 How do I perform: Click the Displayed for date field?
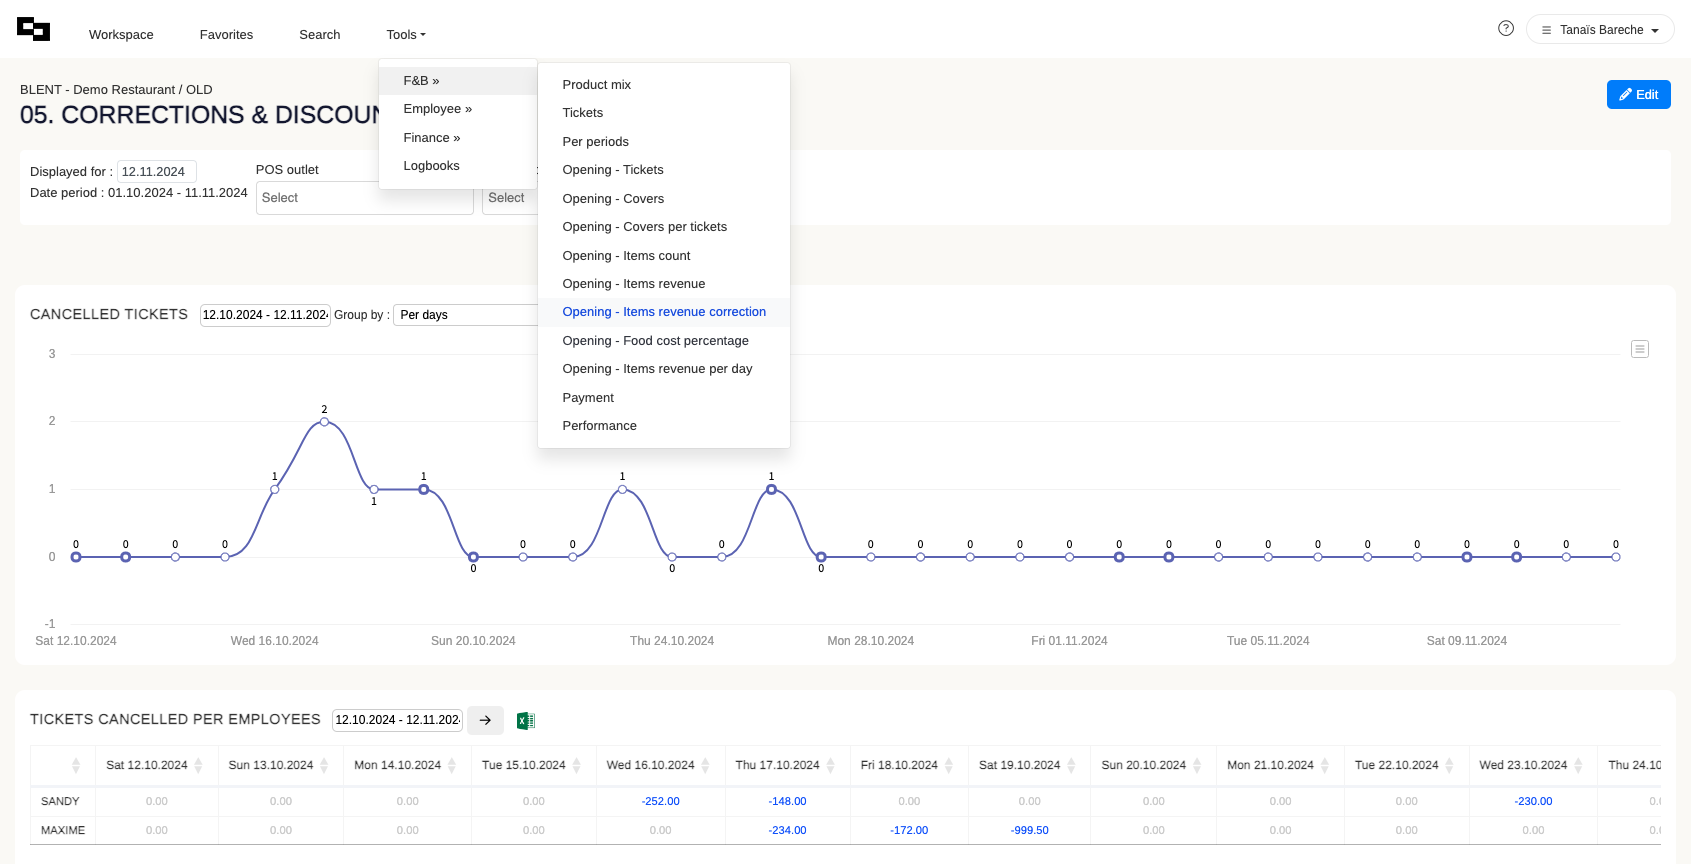(156, 172)
